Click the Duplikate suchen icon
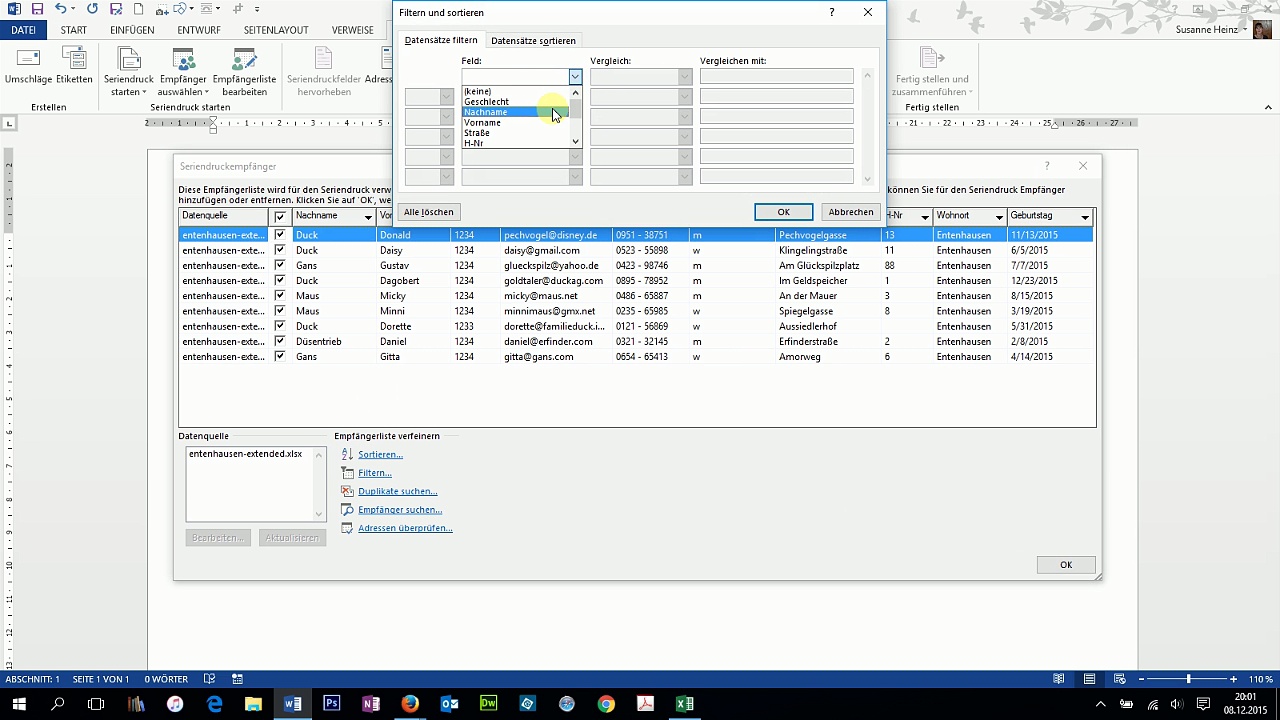The image size is (1280, 720). (347, 491)
